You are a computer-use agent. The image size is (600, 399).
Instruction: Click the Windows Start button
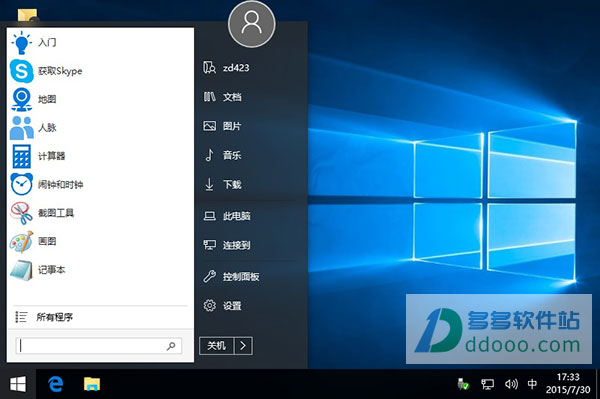click(18, 384)
